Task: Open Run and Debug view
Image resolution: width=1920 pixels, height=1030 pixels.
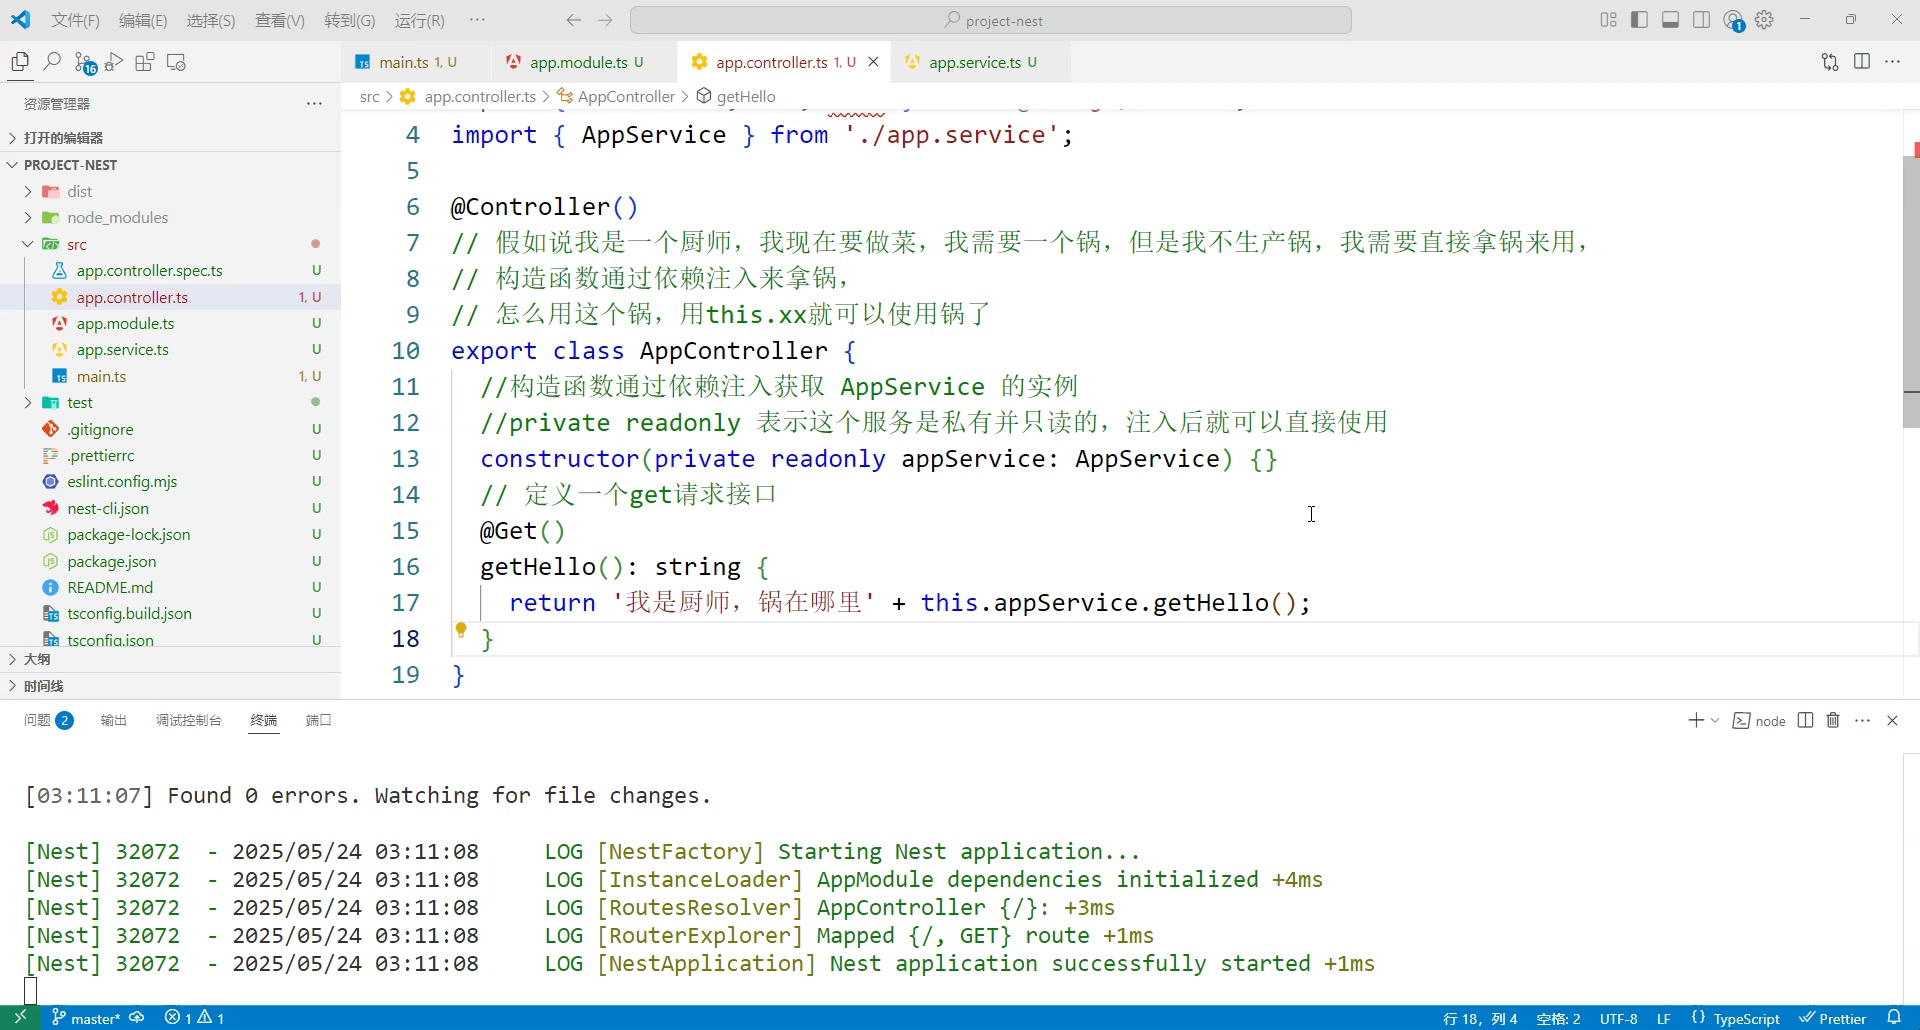Action: point(114,62)
